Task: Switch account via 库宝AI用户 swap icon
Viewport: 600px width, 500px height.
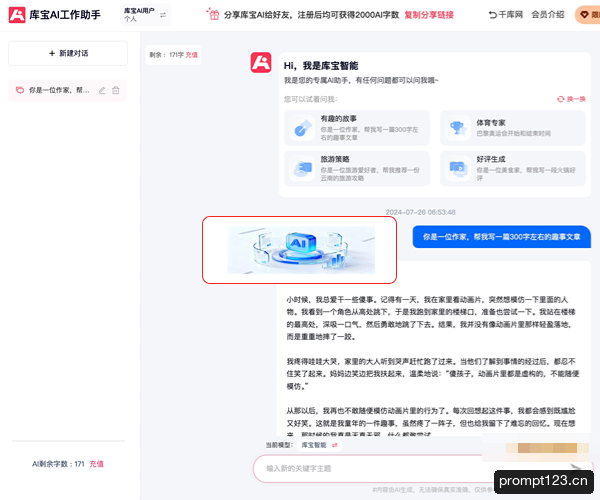Action: [x=163, y=15]
